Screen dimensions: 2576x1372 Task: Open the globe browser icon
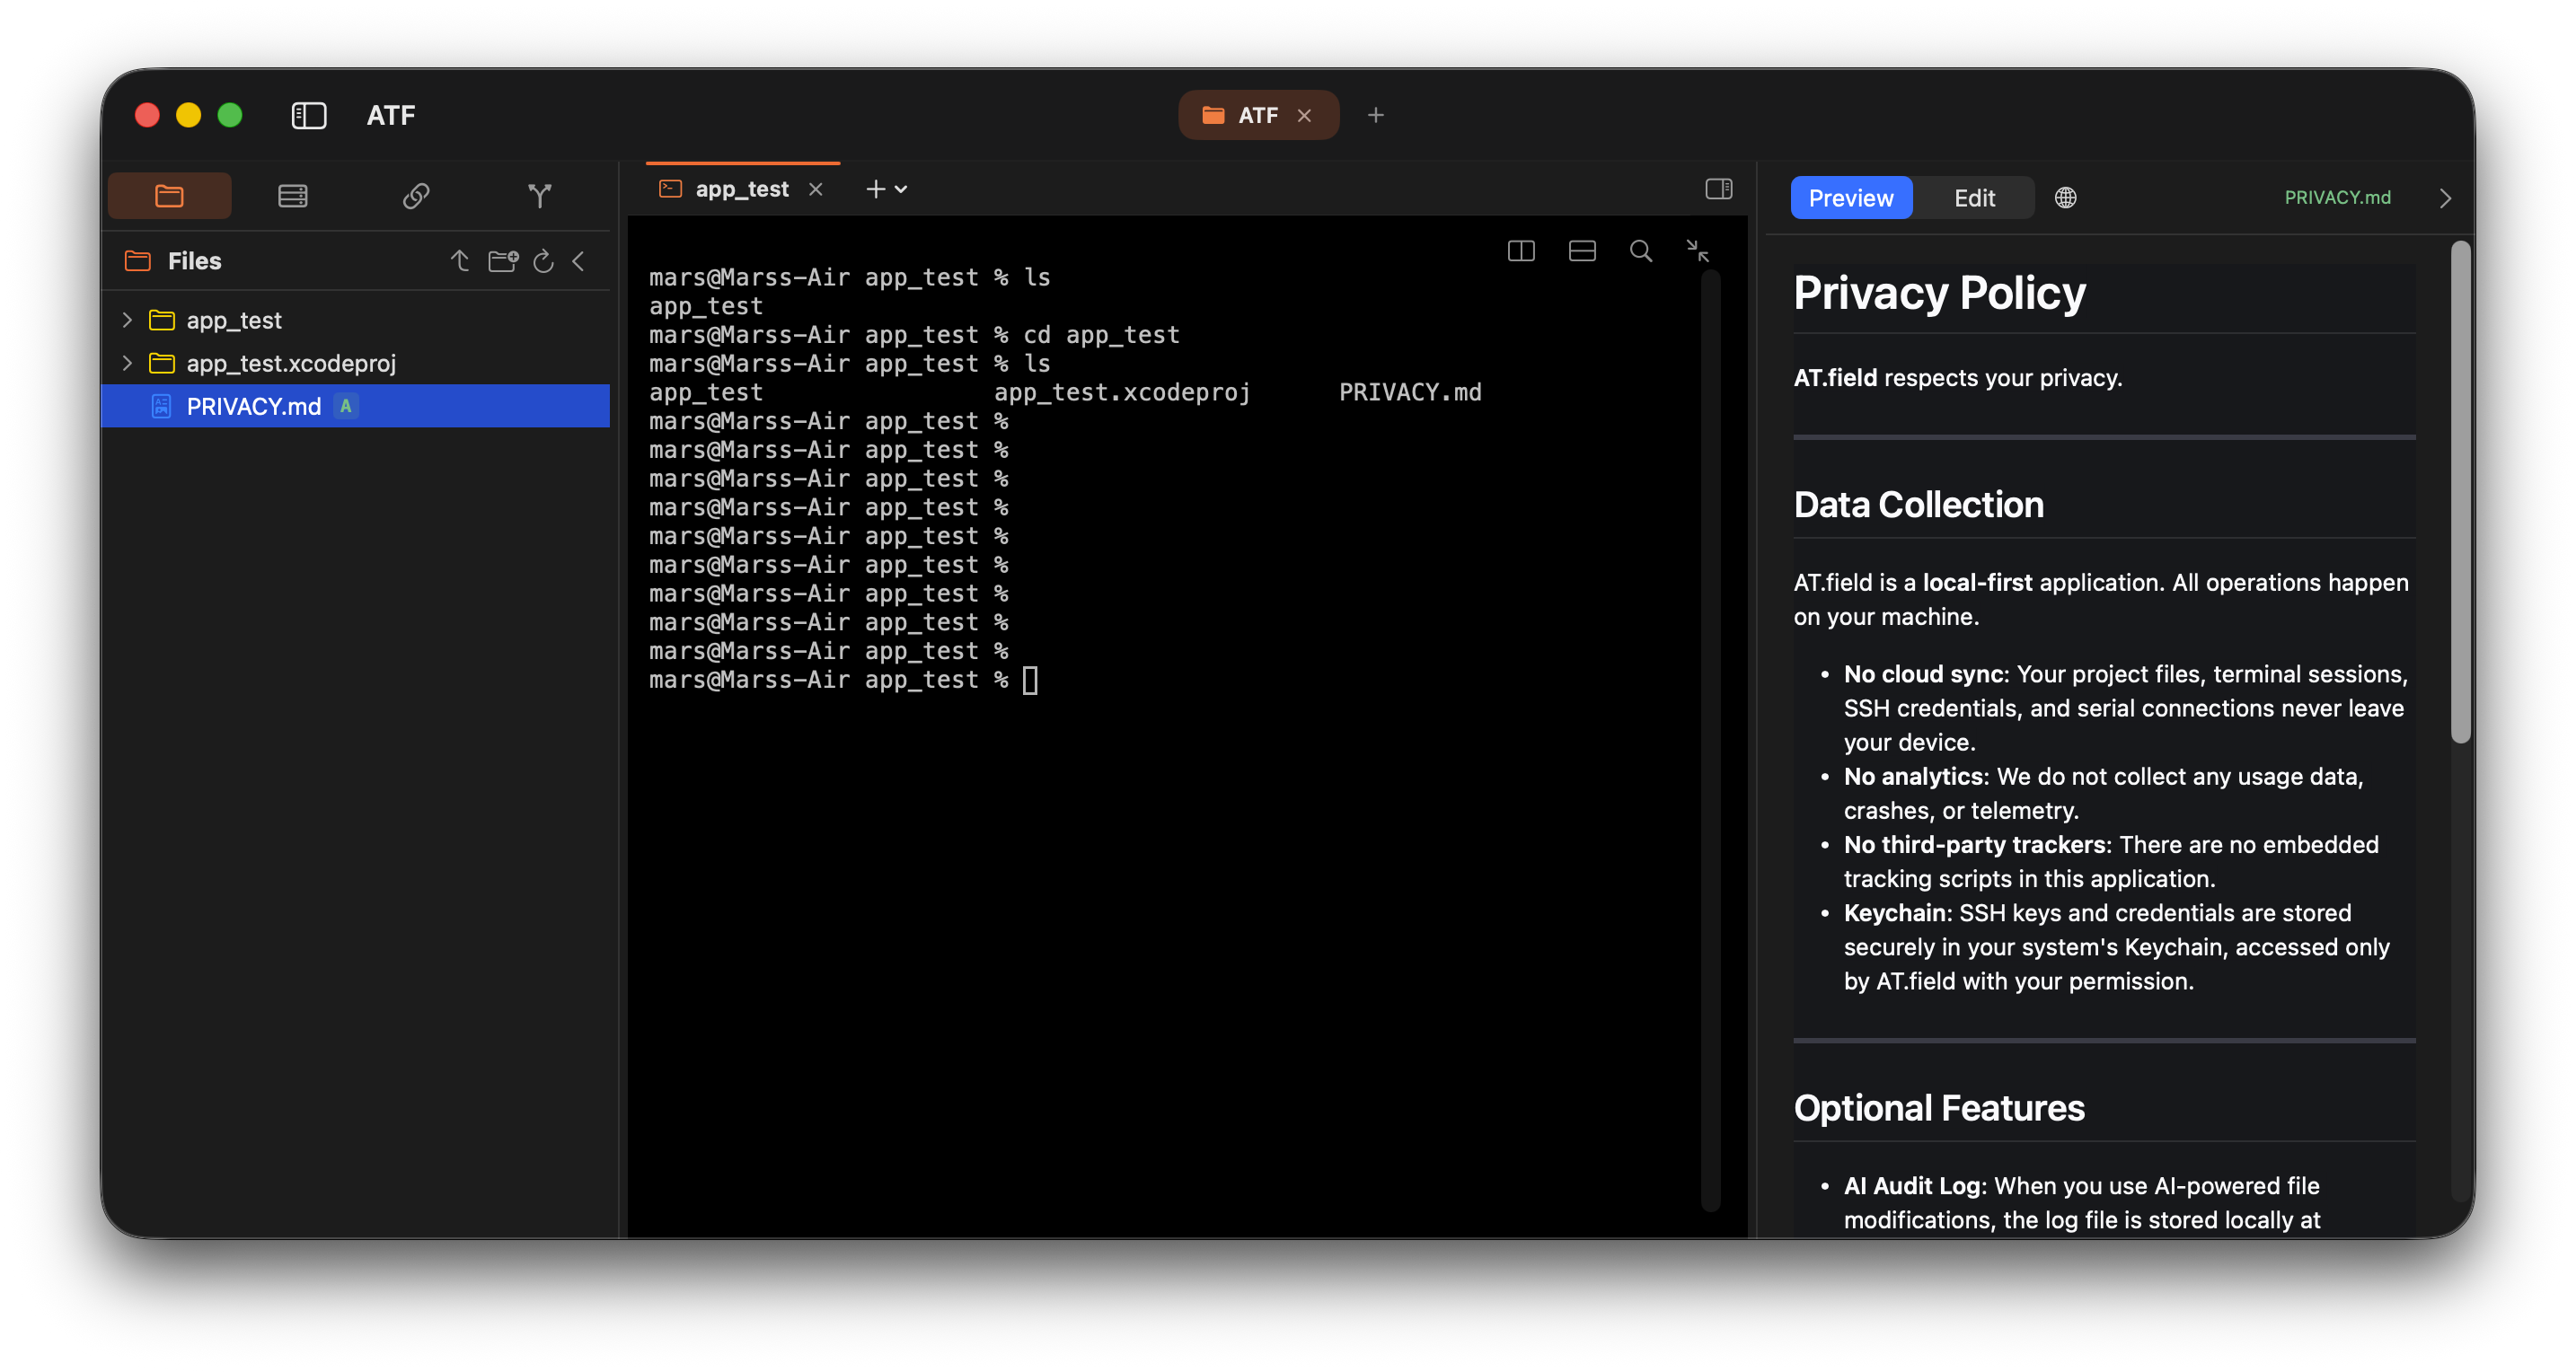(2065, 198)
